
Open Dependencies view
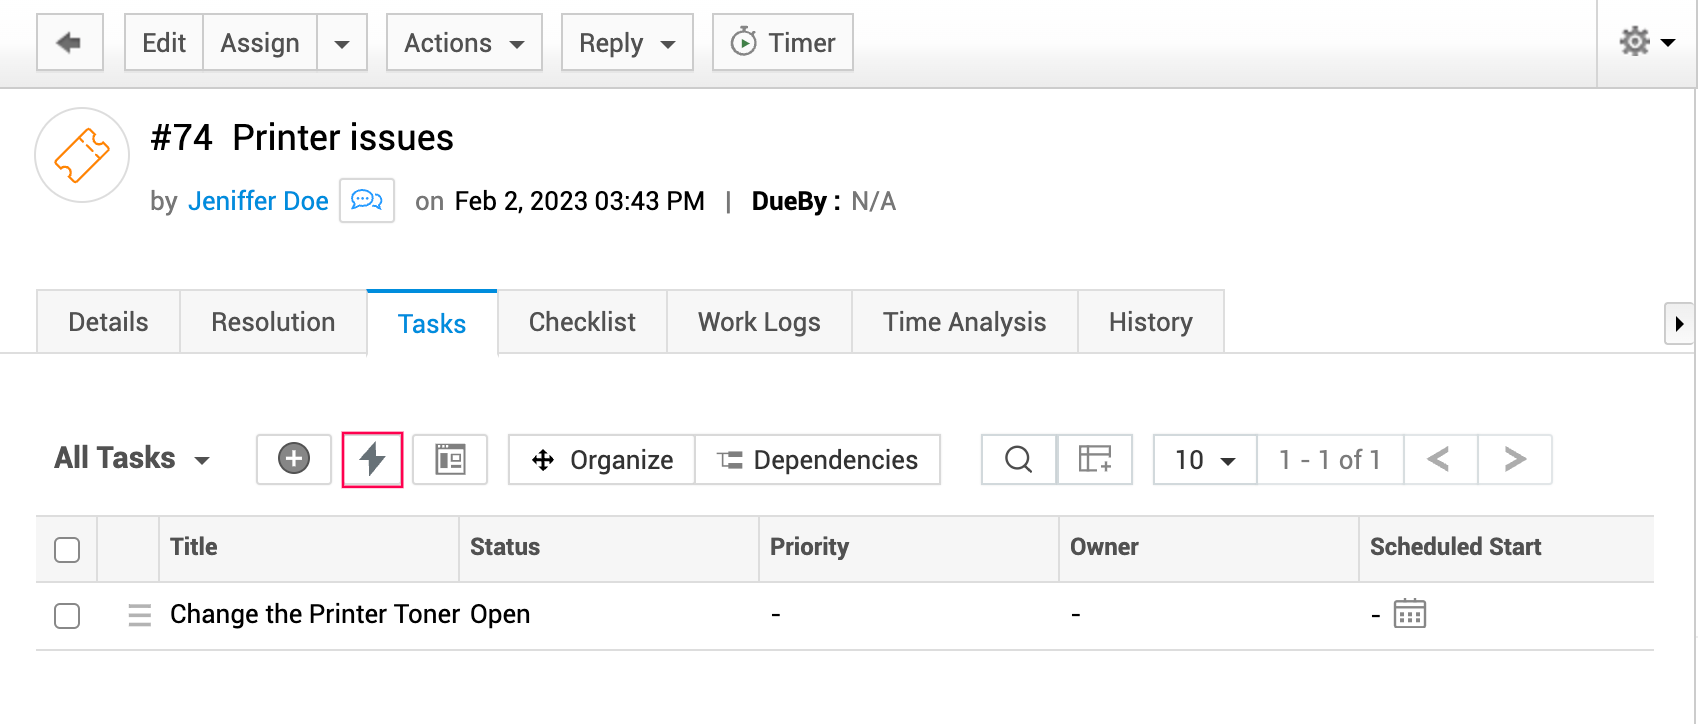(817, 459)
